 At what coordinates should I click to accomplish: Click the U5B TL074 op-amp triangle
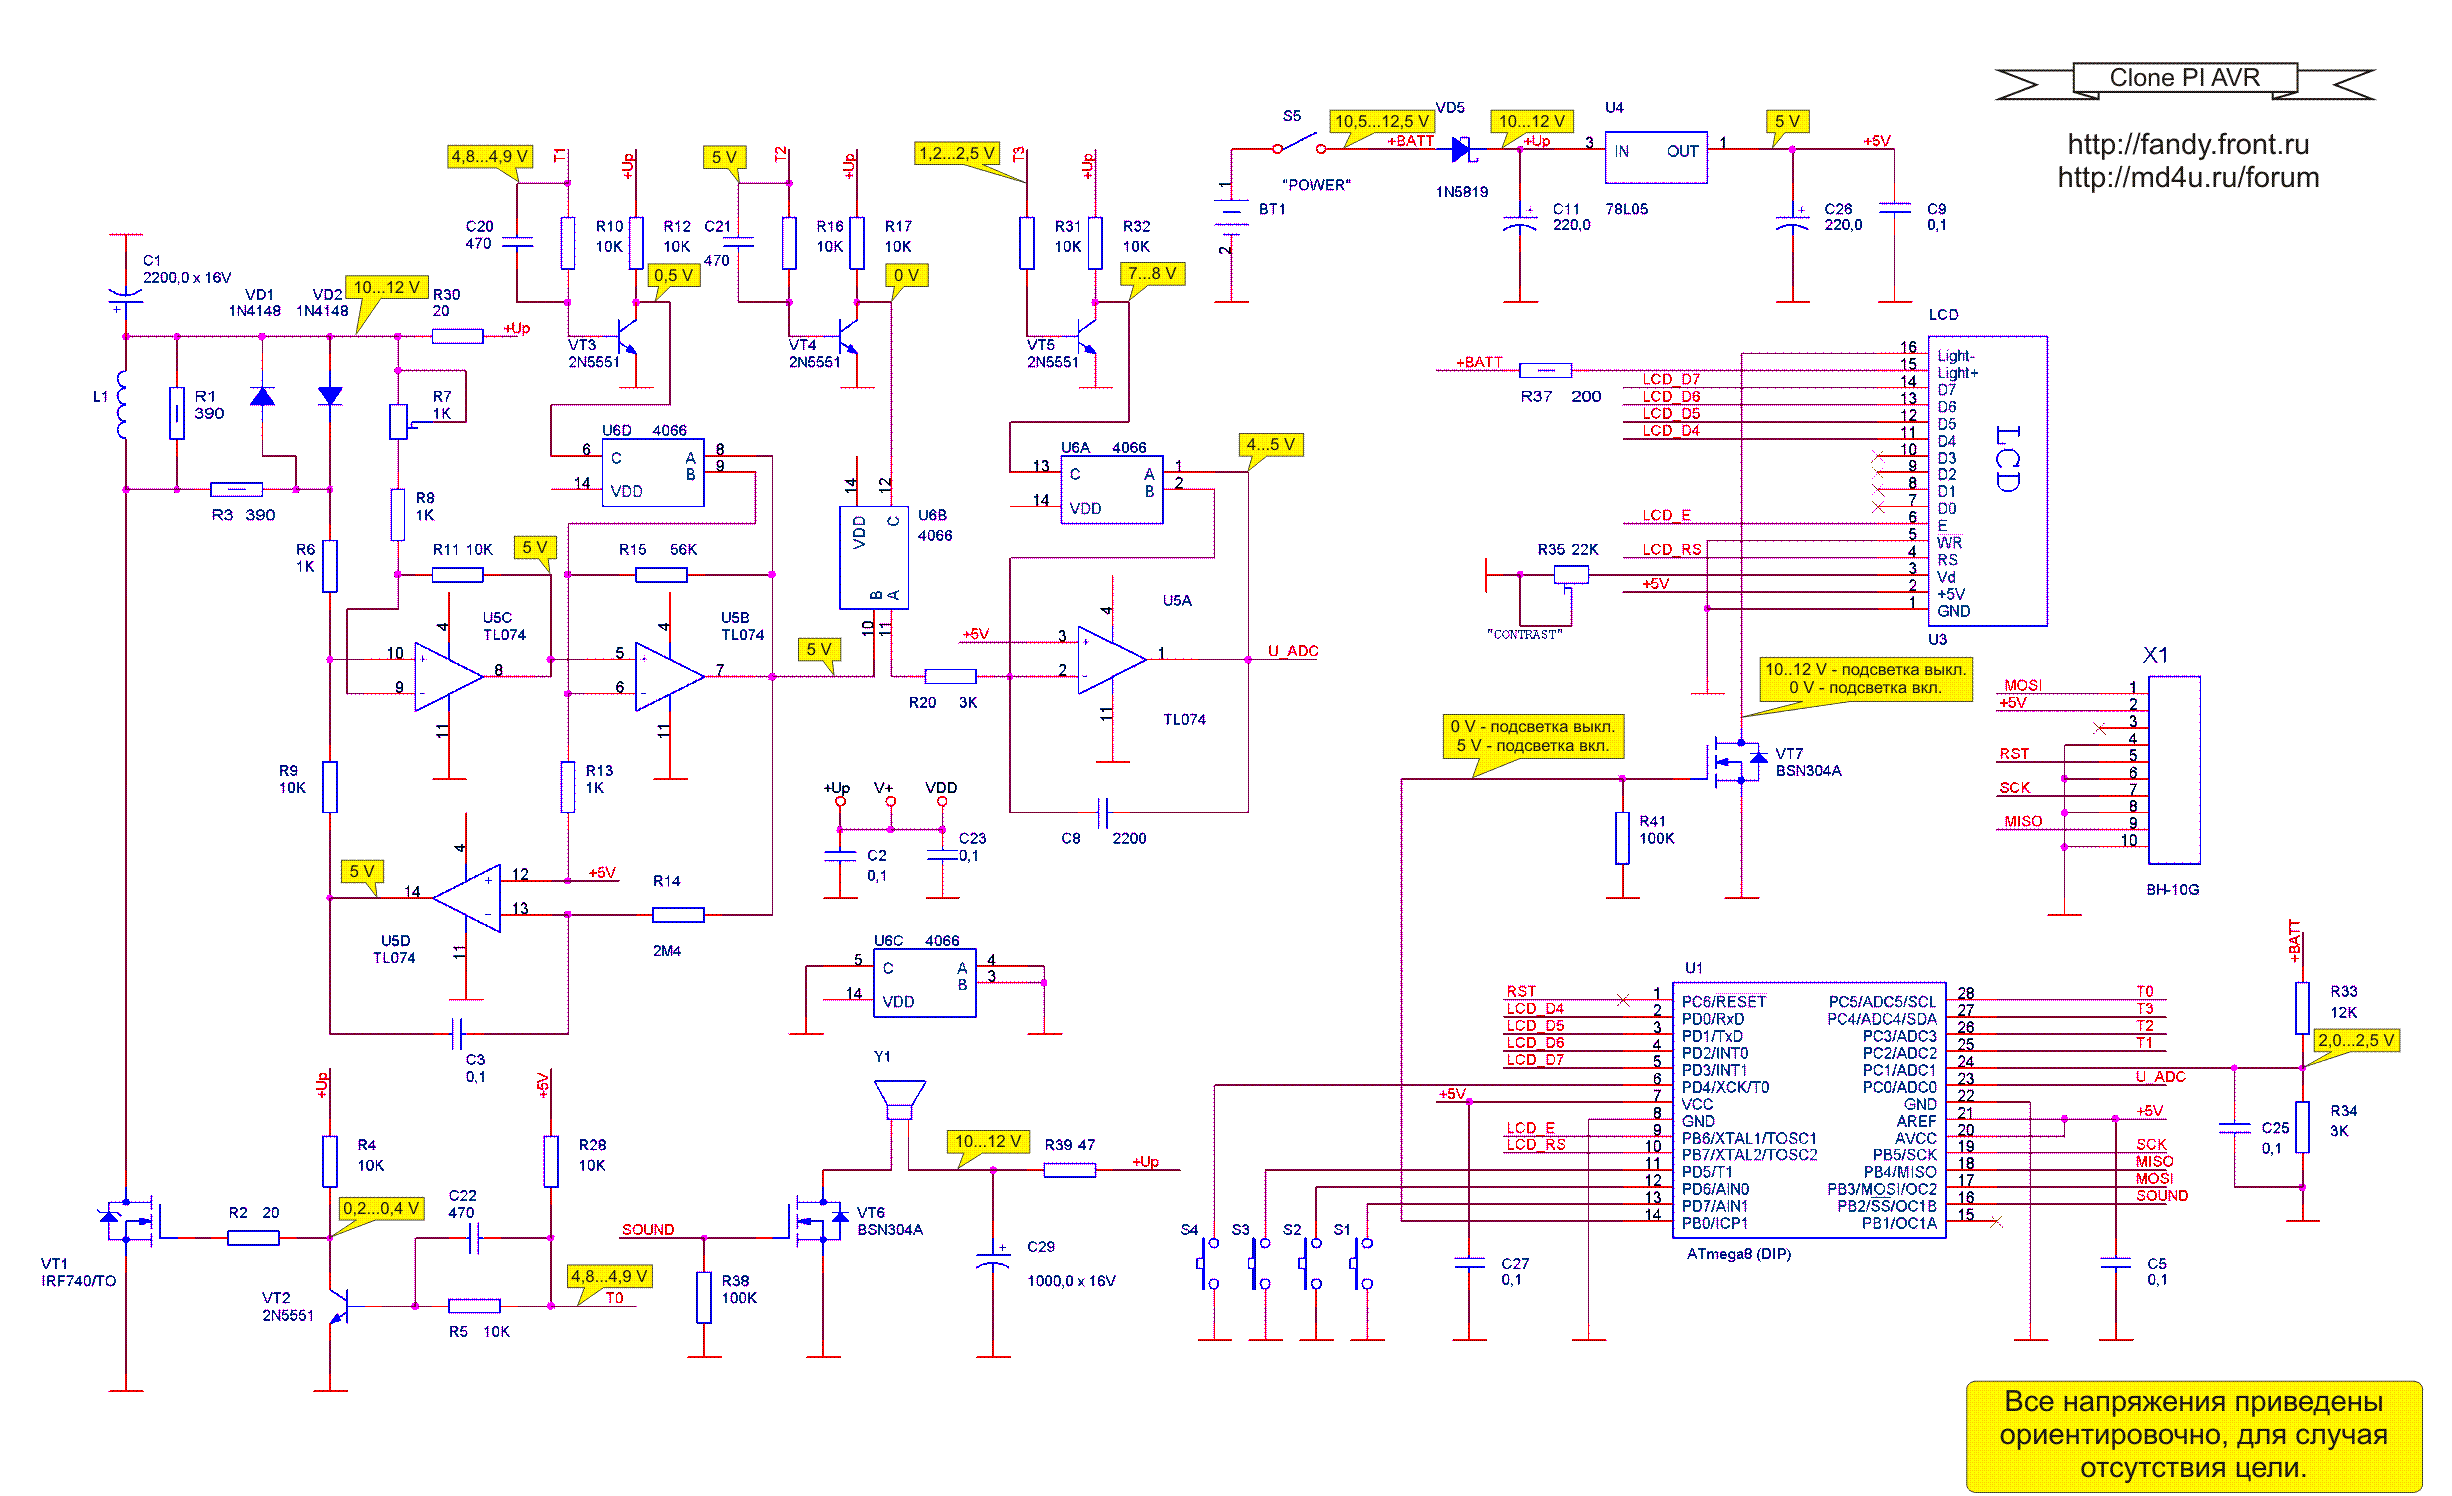[670, 676]
